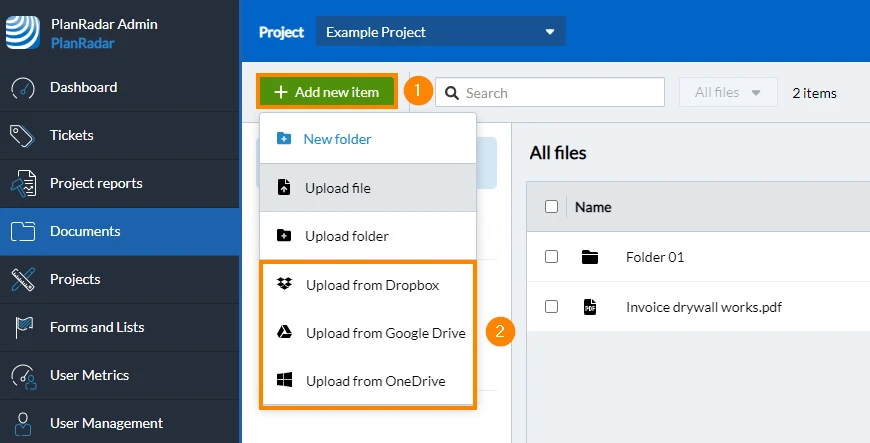This screenshot has width=870, height=443.
Task: Open Invoice drywall works.pdf file name
Action: [x=704, y=307]
